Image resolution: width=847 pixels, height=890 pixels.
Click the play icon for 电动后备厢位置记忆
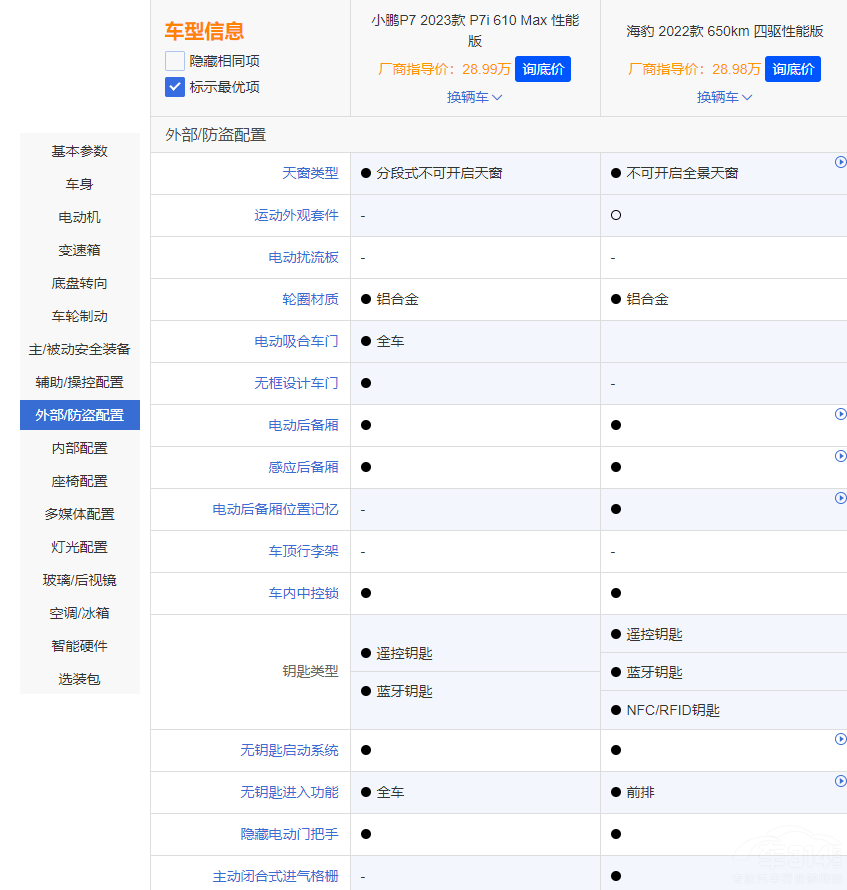coord(840,497)
